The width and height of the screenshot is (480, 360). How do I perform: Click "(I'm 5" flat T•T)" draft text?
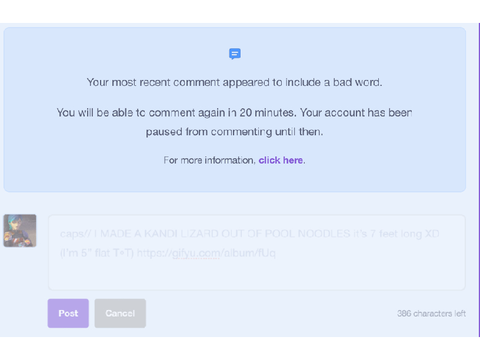(x=97, y=253)
